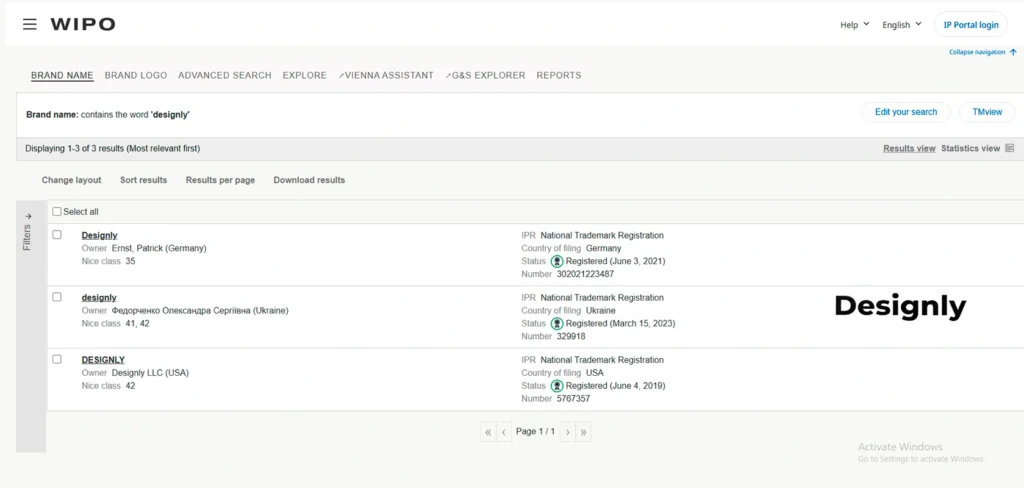Viewport: 1024px width, 488px height.
Task: Click the Page 1 / 1 indicator
Action: (536, 432)
